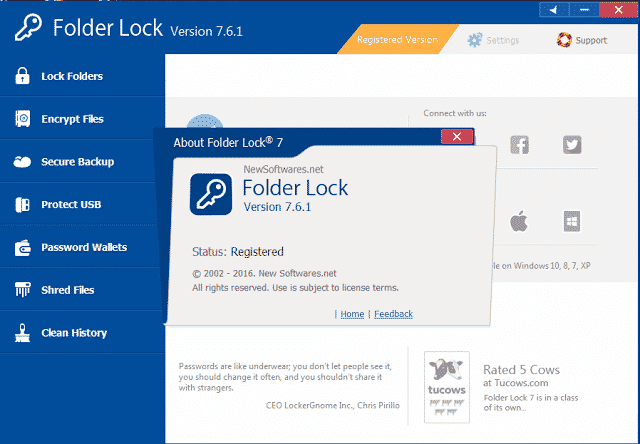The image size is (640, 444).
Task: Select the Shred Files shredder icon
Action: point(21,290)
